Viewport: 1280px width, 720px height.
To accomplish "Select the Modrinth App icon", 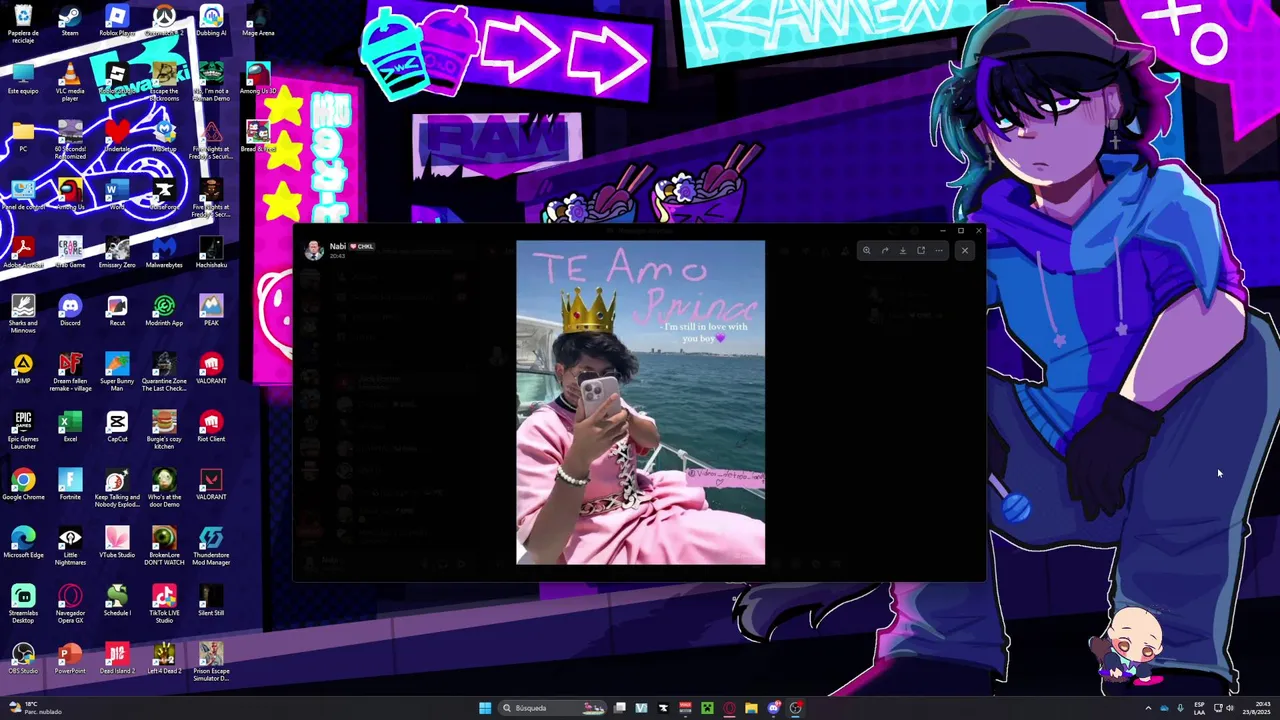I will pyautogui.click(x=164, y=311).
